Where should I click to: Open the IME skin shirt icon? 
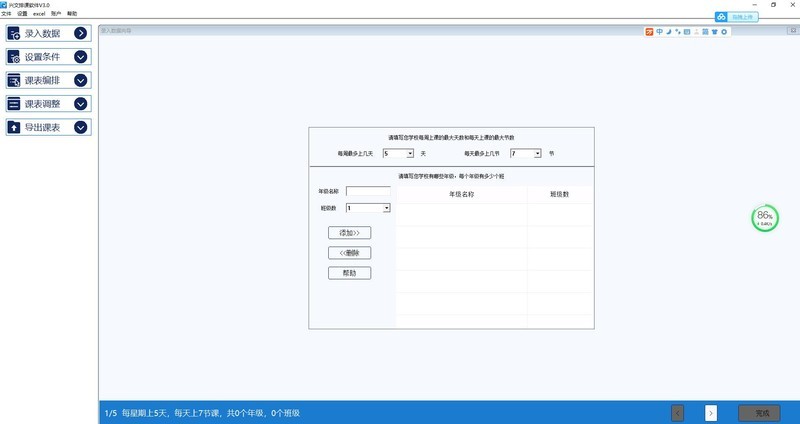714,32
